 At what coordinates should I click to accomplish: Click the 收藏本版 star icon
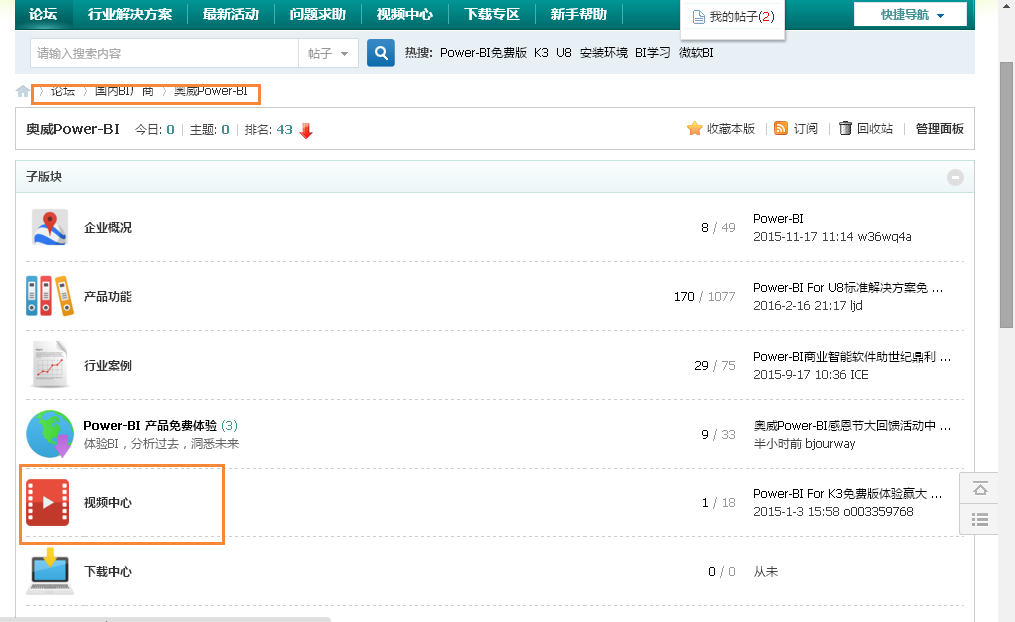[695, 129]
